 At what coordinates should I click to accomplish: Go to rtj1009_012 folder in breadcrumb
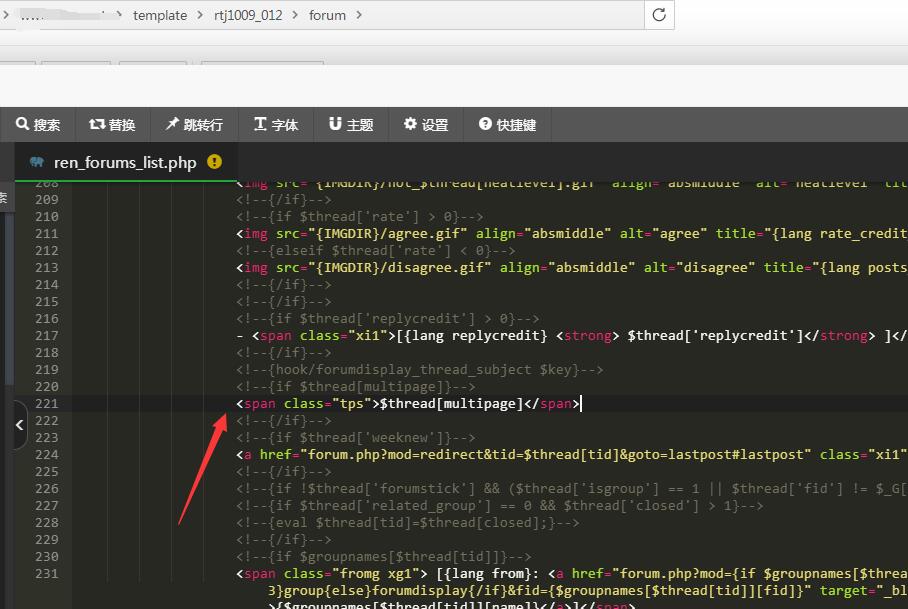[247, 15]
